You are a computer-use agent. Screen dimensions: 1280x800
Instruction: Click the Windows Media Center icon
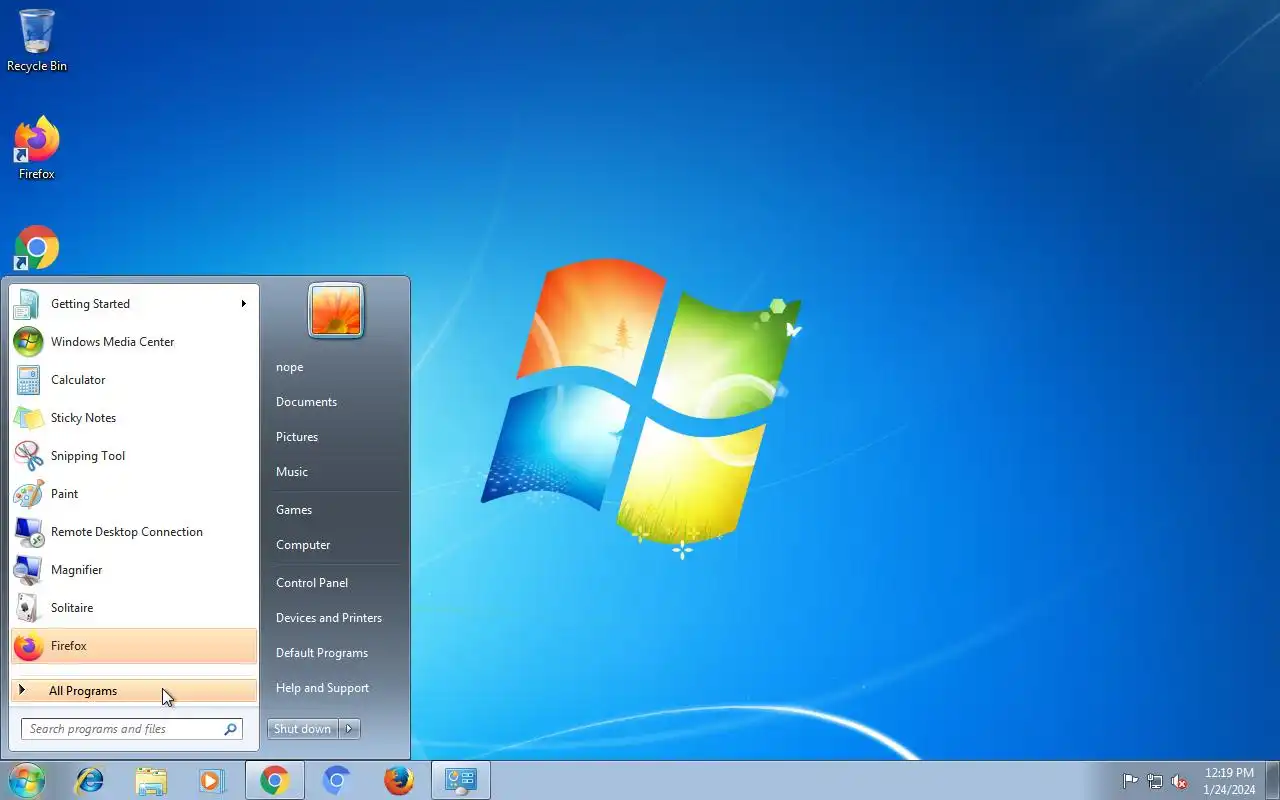tap(27, 342)
